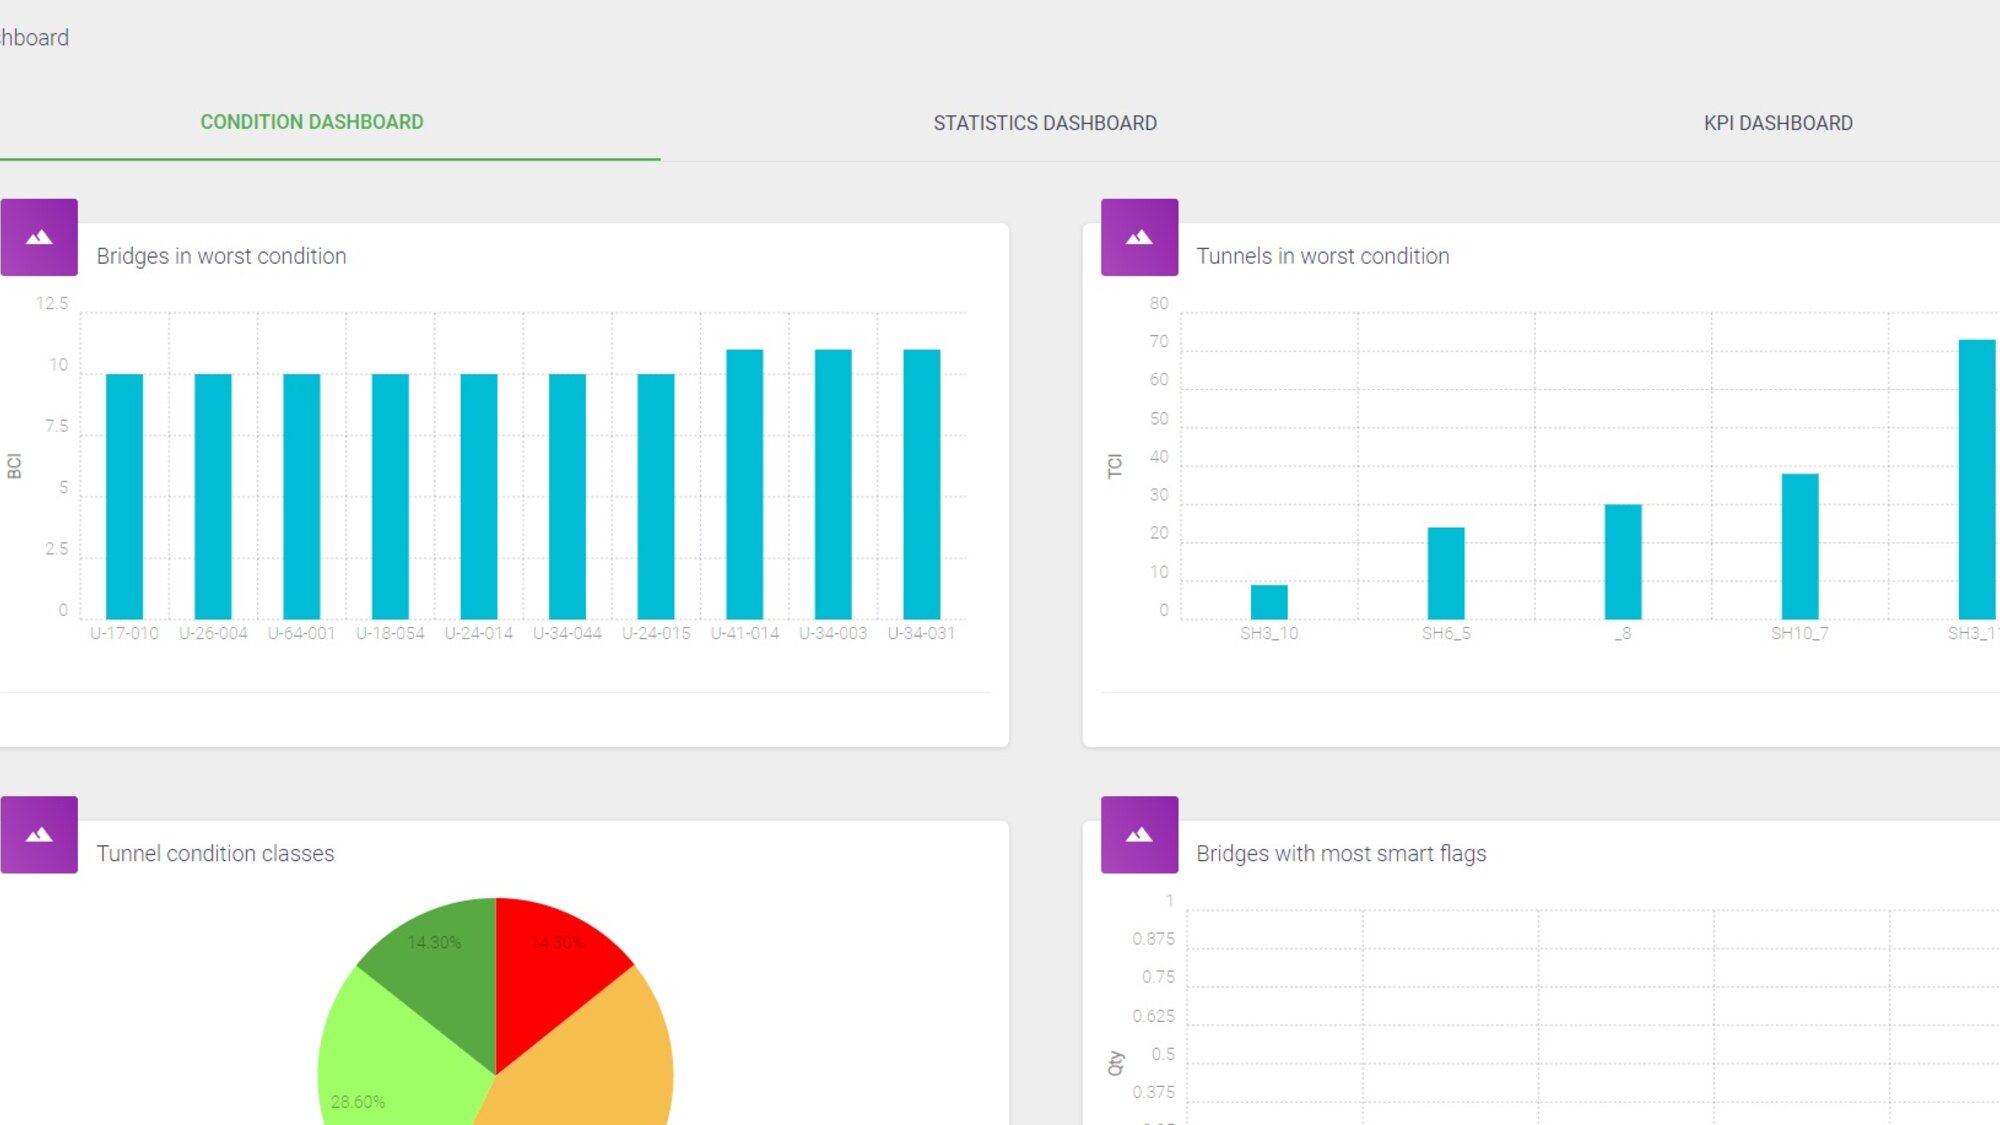Select the _8 tunnel bar
Viewport: 2000px width, 1125px height.
(1623, 562)
